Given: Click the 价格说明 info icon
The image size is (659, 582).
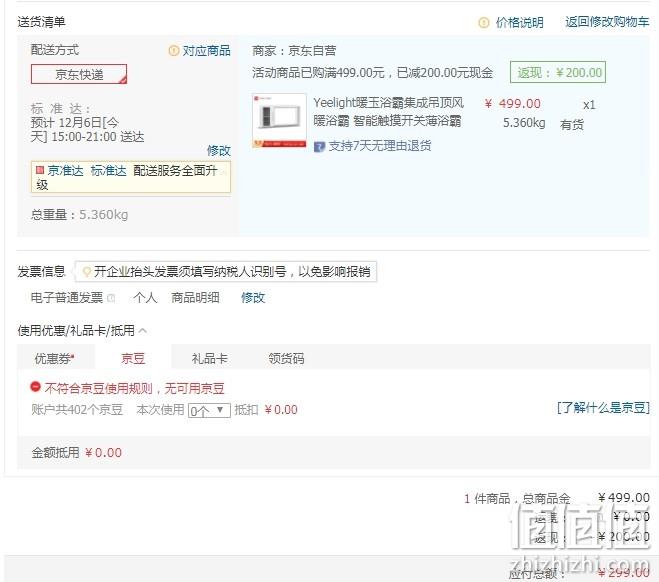Looking at the screenshot, I should (x=484, y=22).
